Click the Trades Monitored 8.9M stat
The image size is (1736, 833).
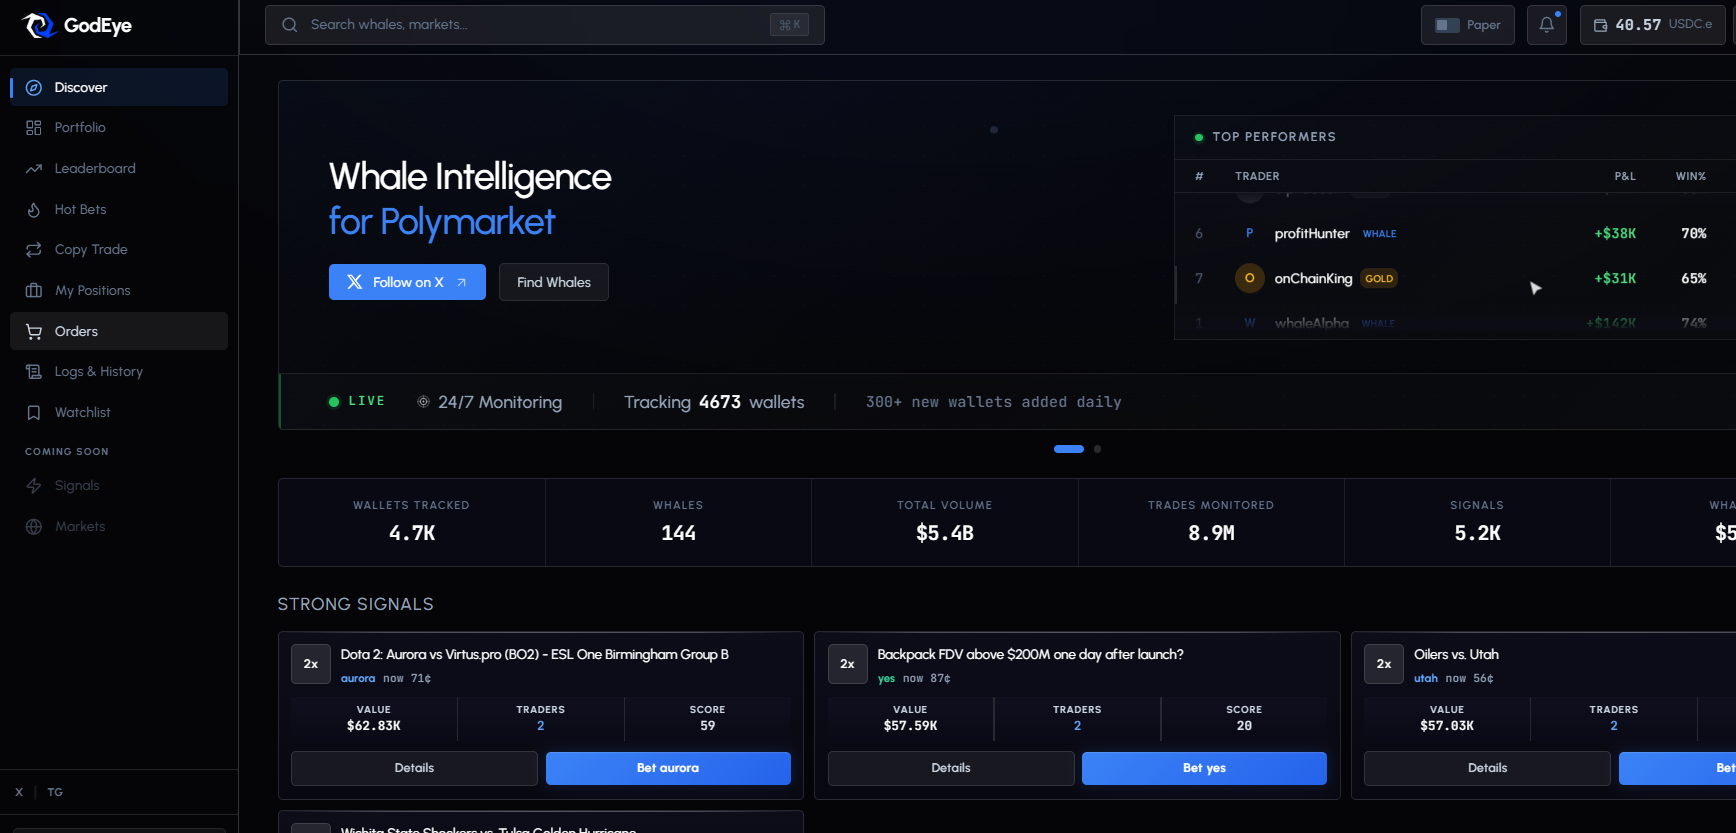[x=1211, y=522]
